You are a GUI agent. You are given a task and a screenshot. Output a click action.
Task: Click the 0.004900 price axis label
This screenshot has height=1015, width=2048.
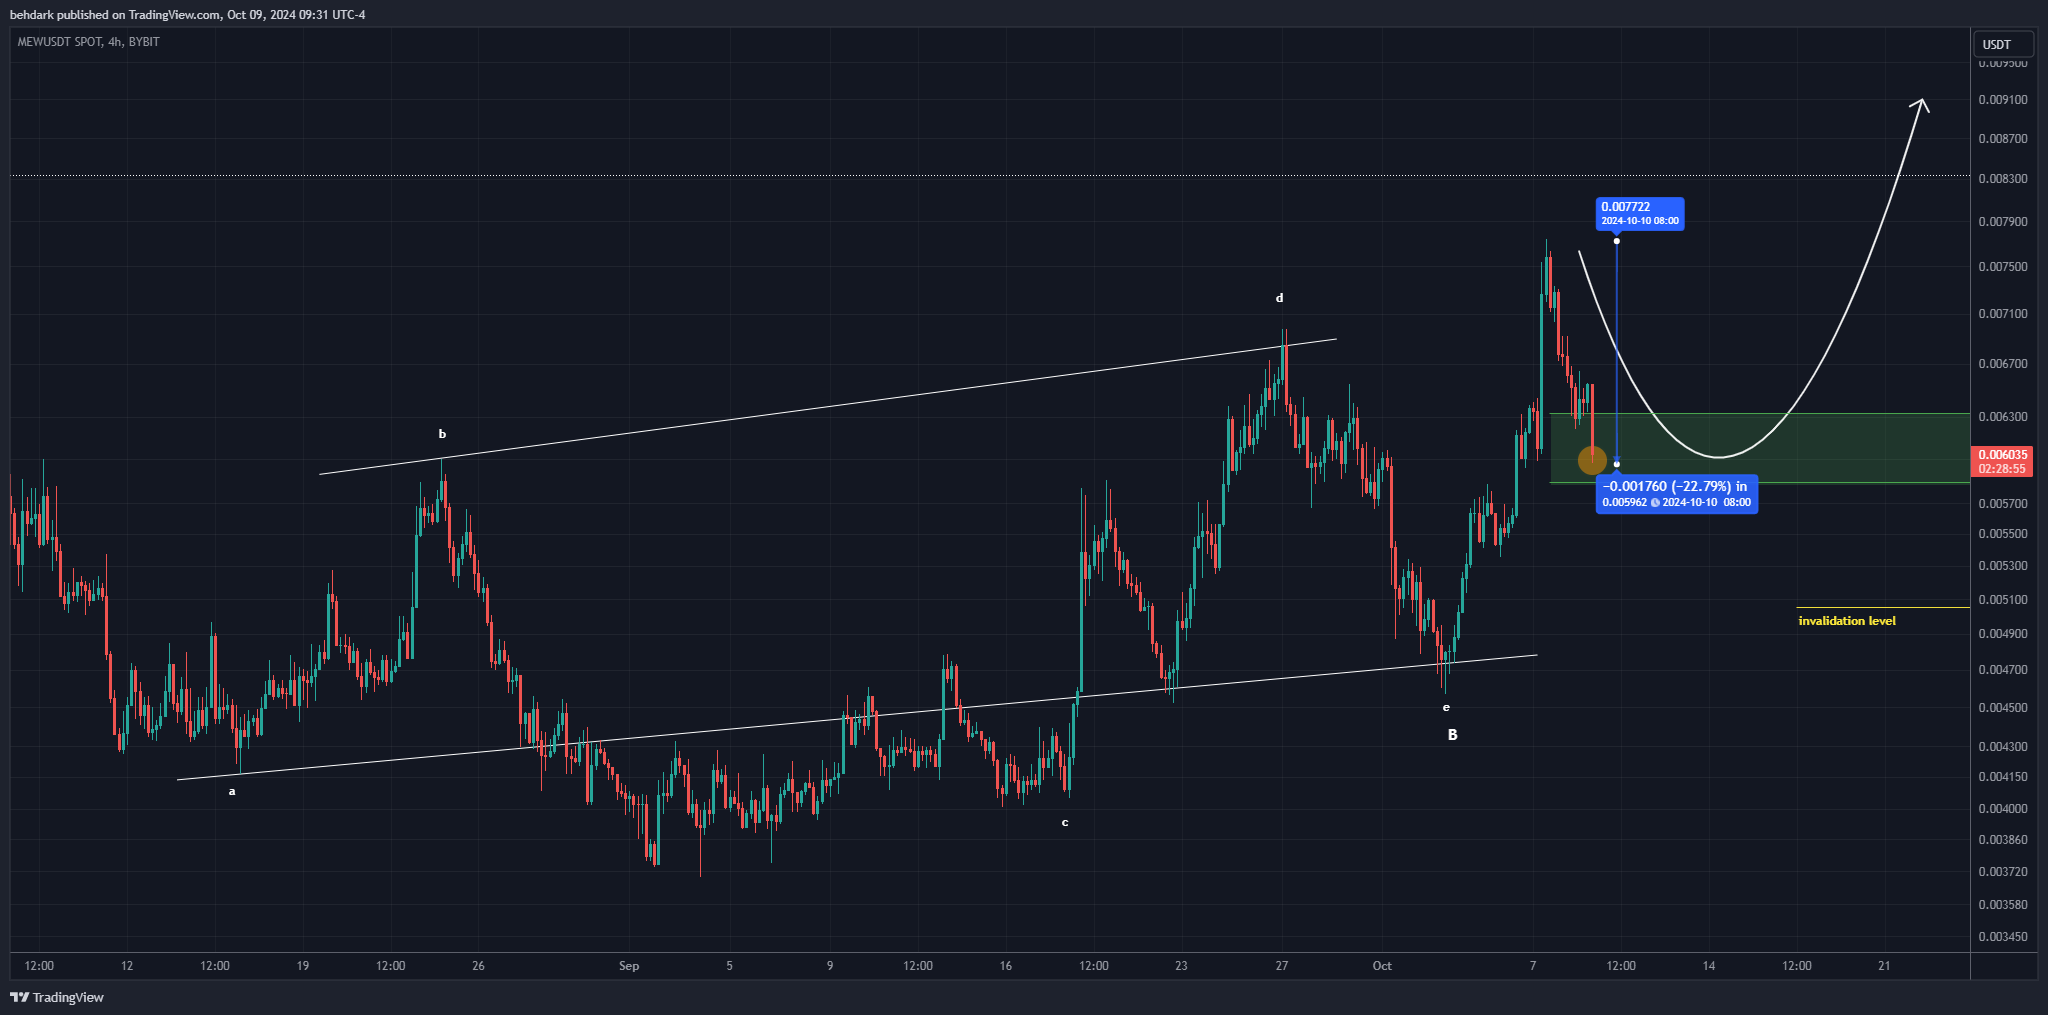(2003, 633)
